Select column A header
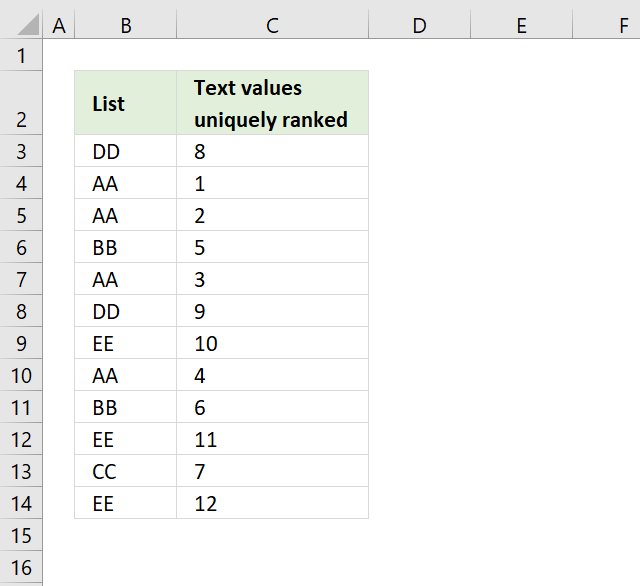640x586 pixels. click(59, 26)
